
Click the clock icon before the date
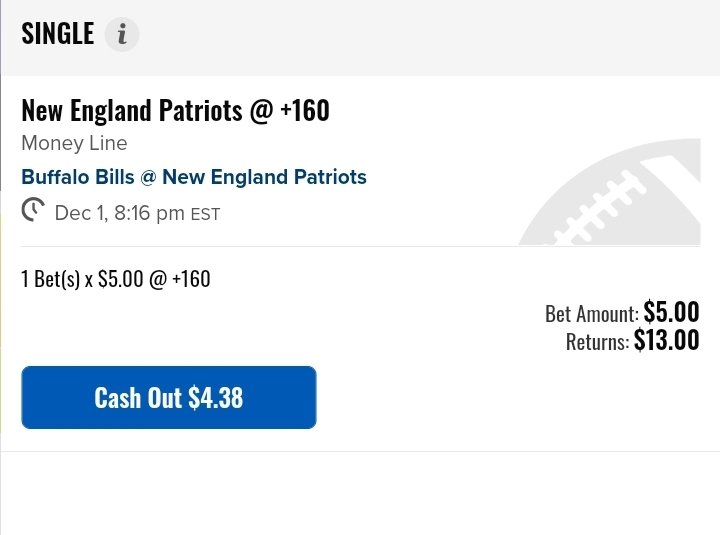tap(33, 209)
